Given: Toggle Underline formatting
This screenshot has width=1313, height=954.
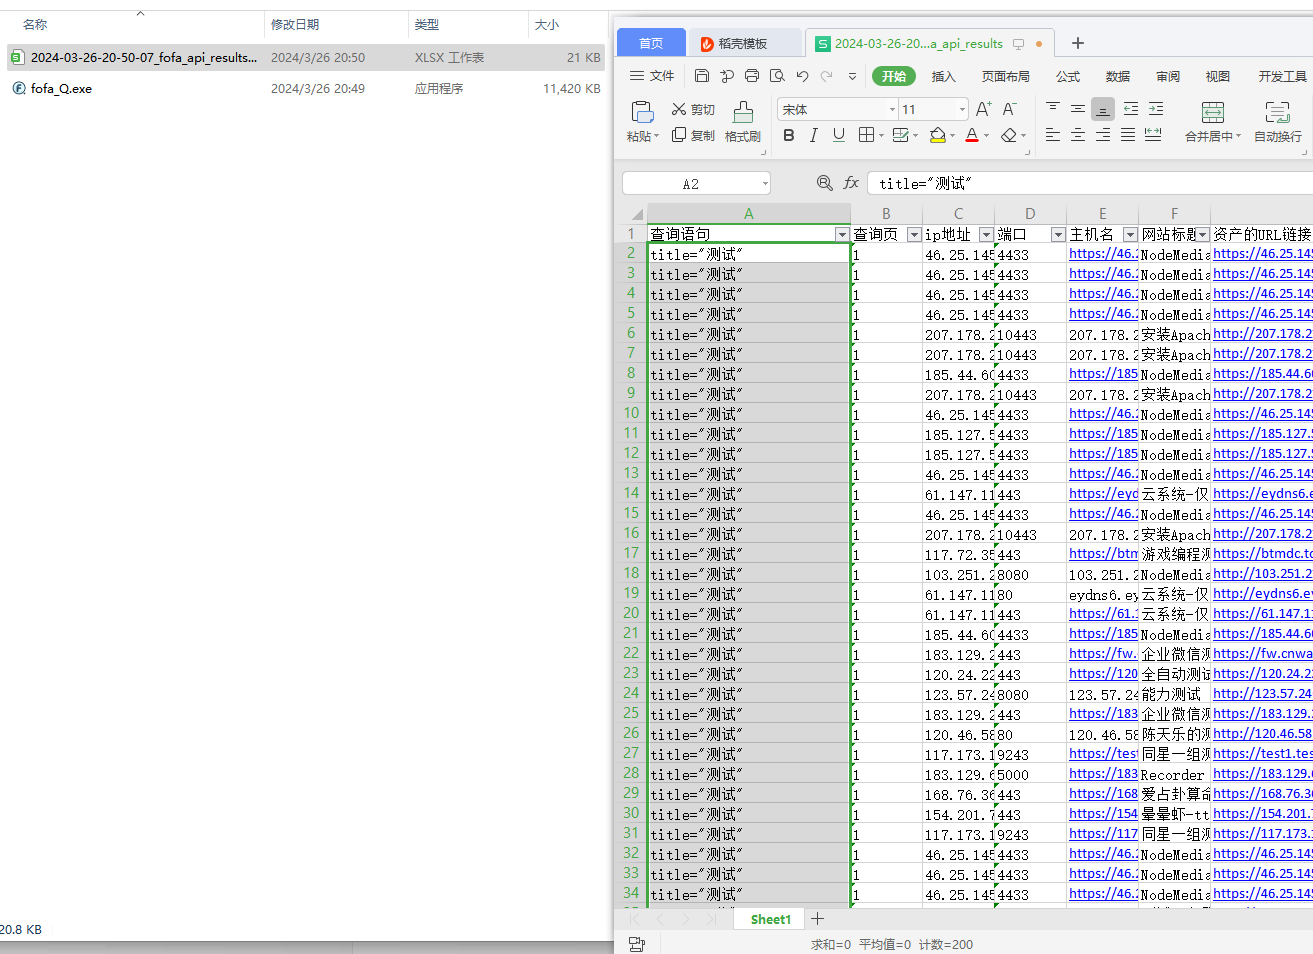Looking at the screenshot, I should (x=839, y=135).
